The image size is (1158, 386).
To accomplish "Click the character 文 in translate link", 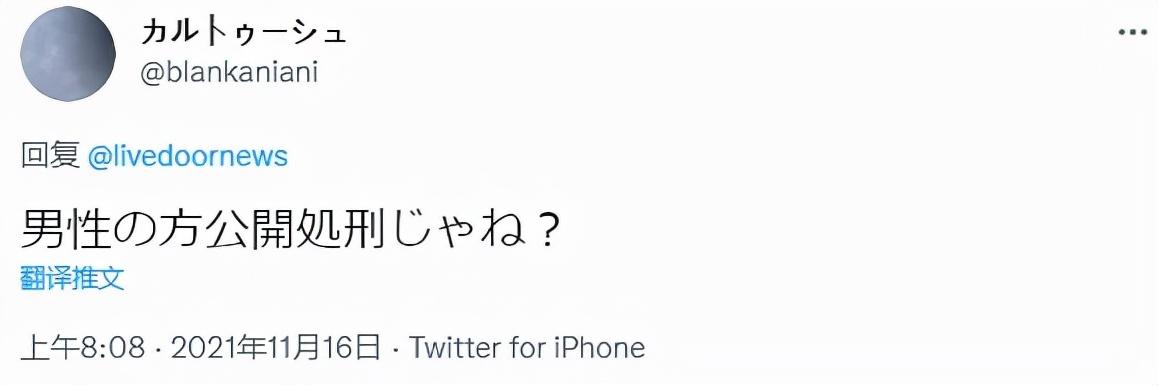I will click(x=112, y=279).
